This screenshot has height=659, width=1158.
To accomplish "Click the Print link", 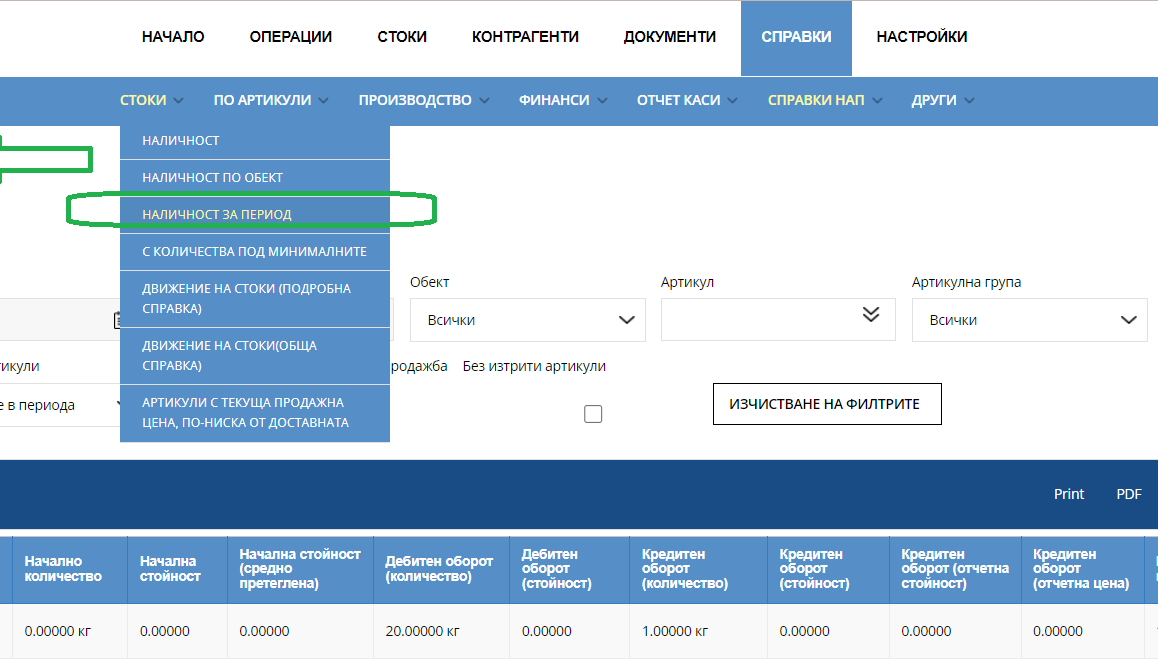I will tap(1069, 494).
